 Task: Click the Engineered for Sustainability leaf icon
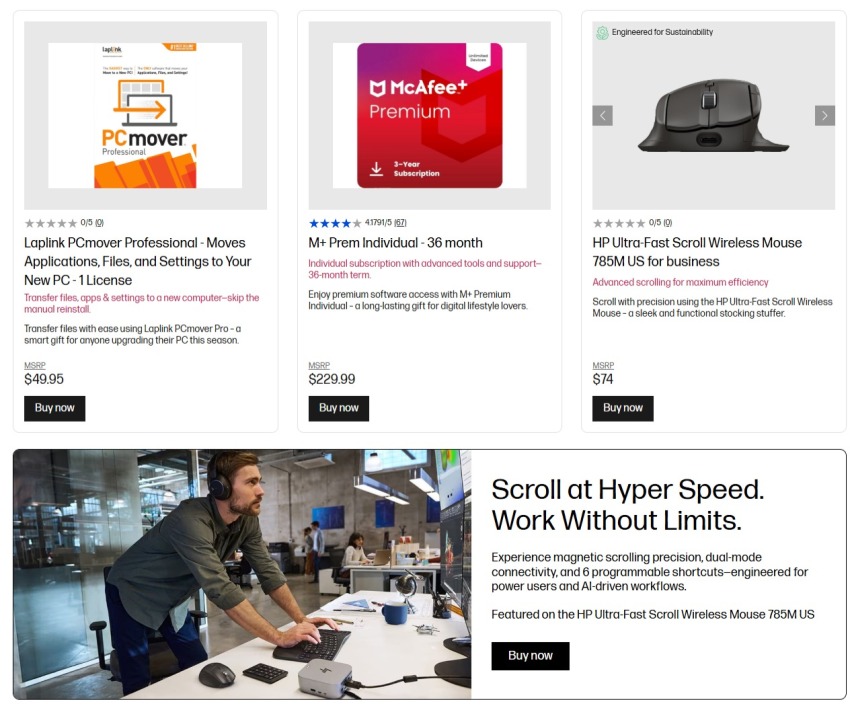click(602, 33)
